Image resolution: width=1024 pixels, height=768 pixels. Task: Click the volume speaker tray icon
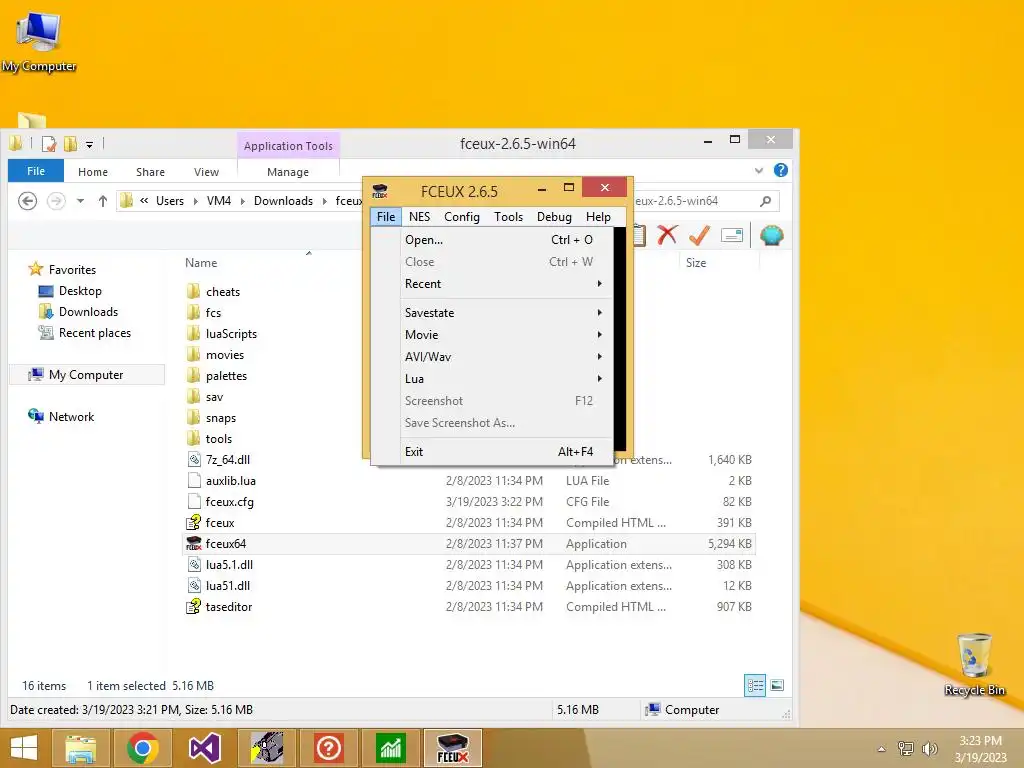pos(929,748)
